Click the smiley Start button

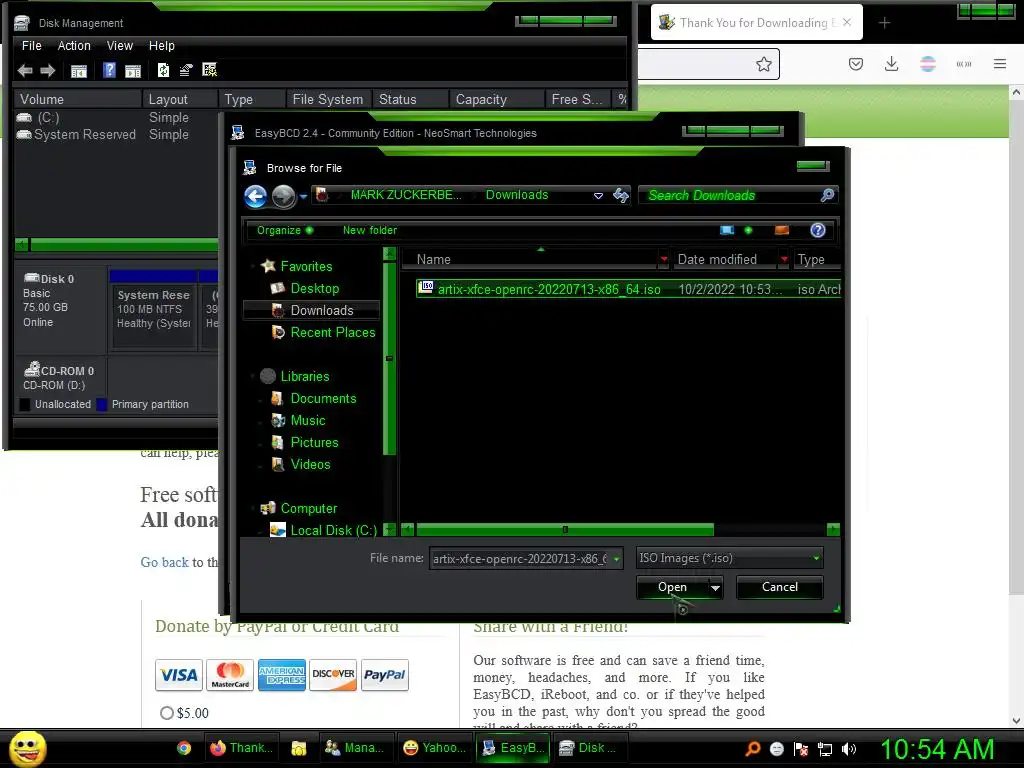click(28, 749)
